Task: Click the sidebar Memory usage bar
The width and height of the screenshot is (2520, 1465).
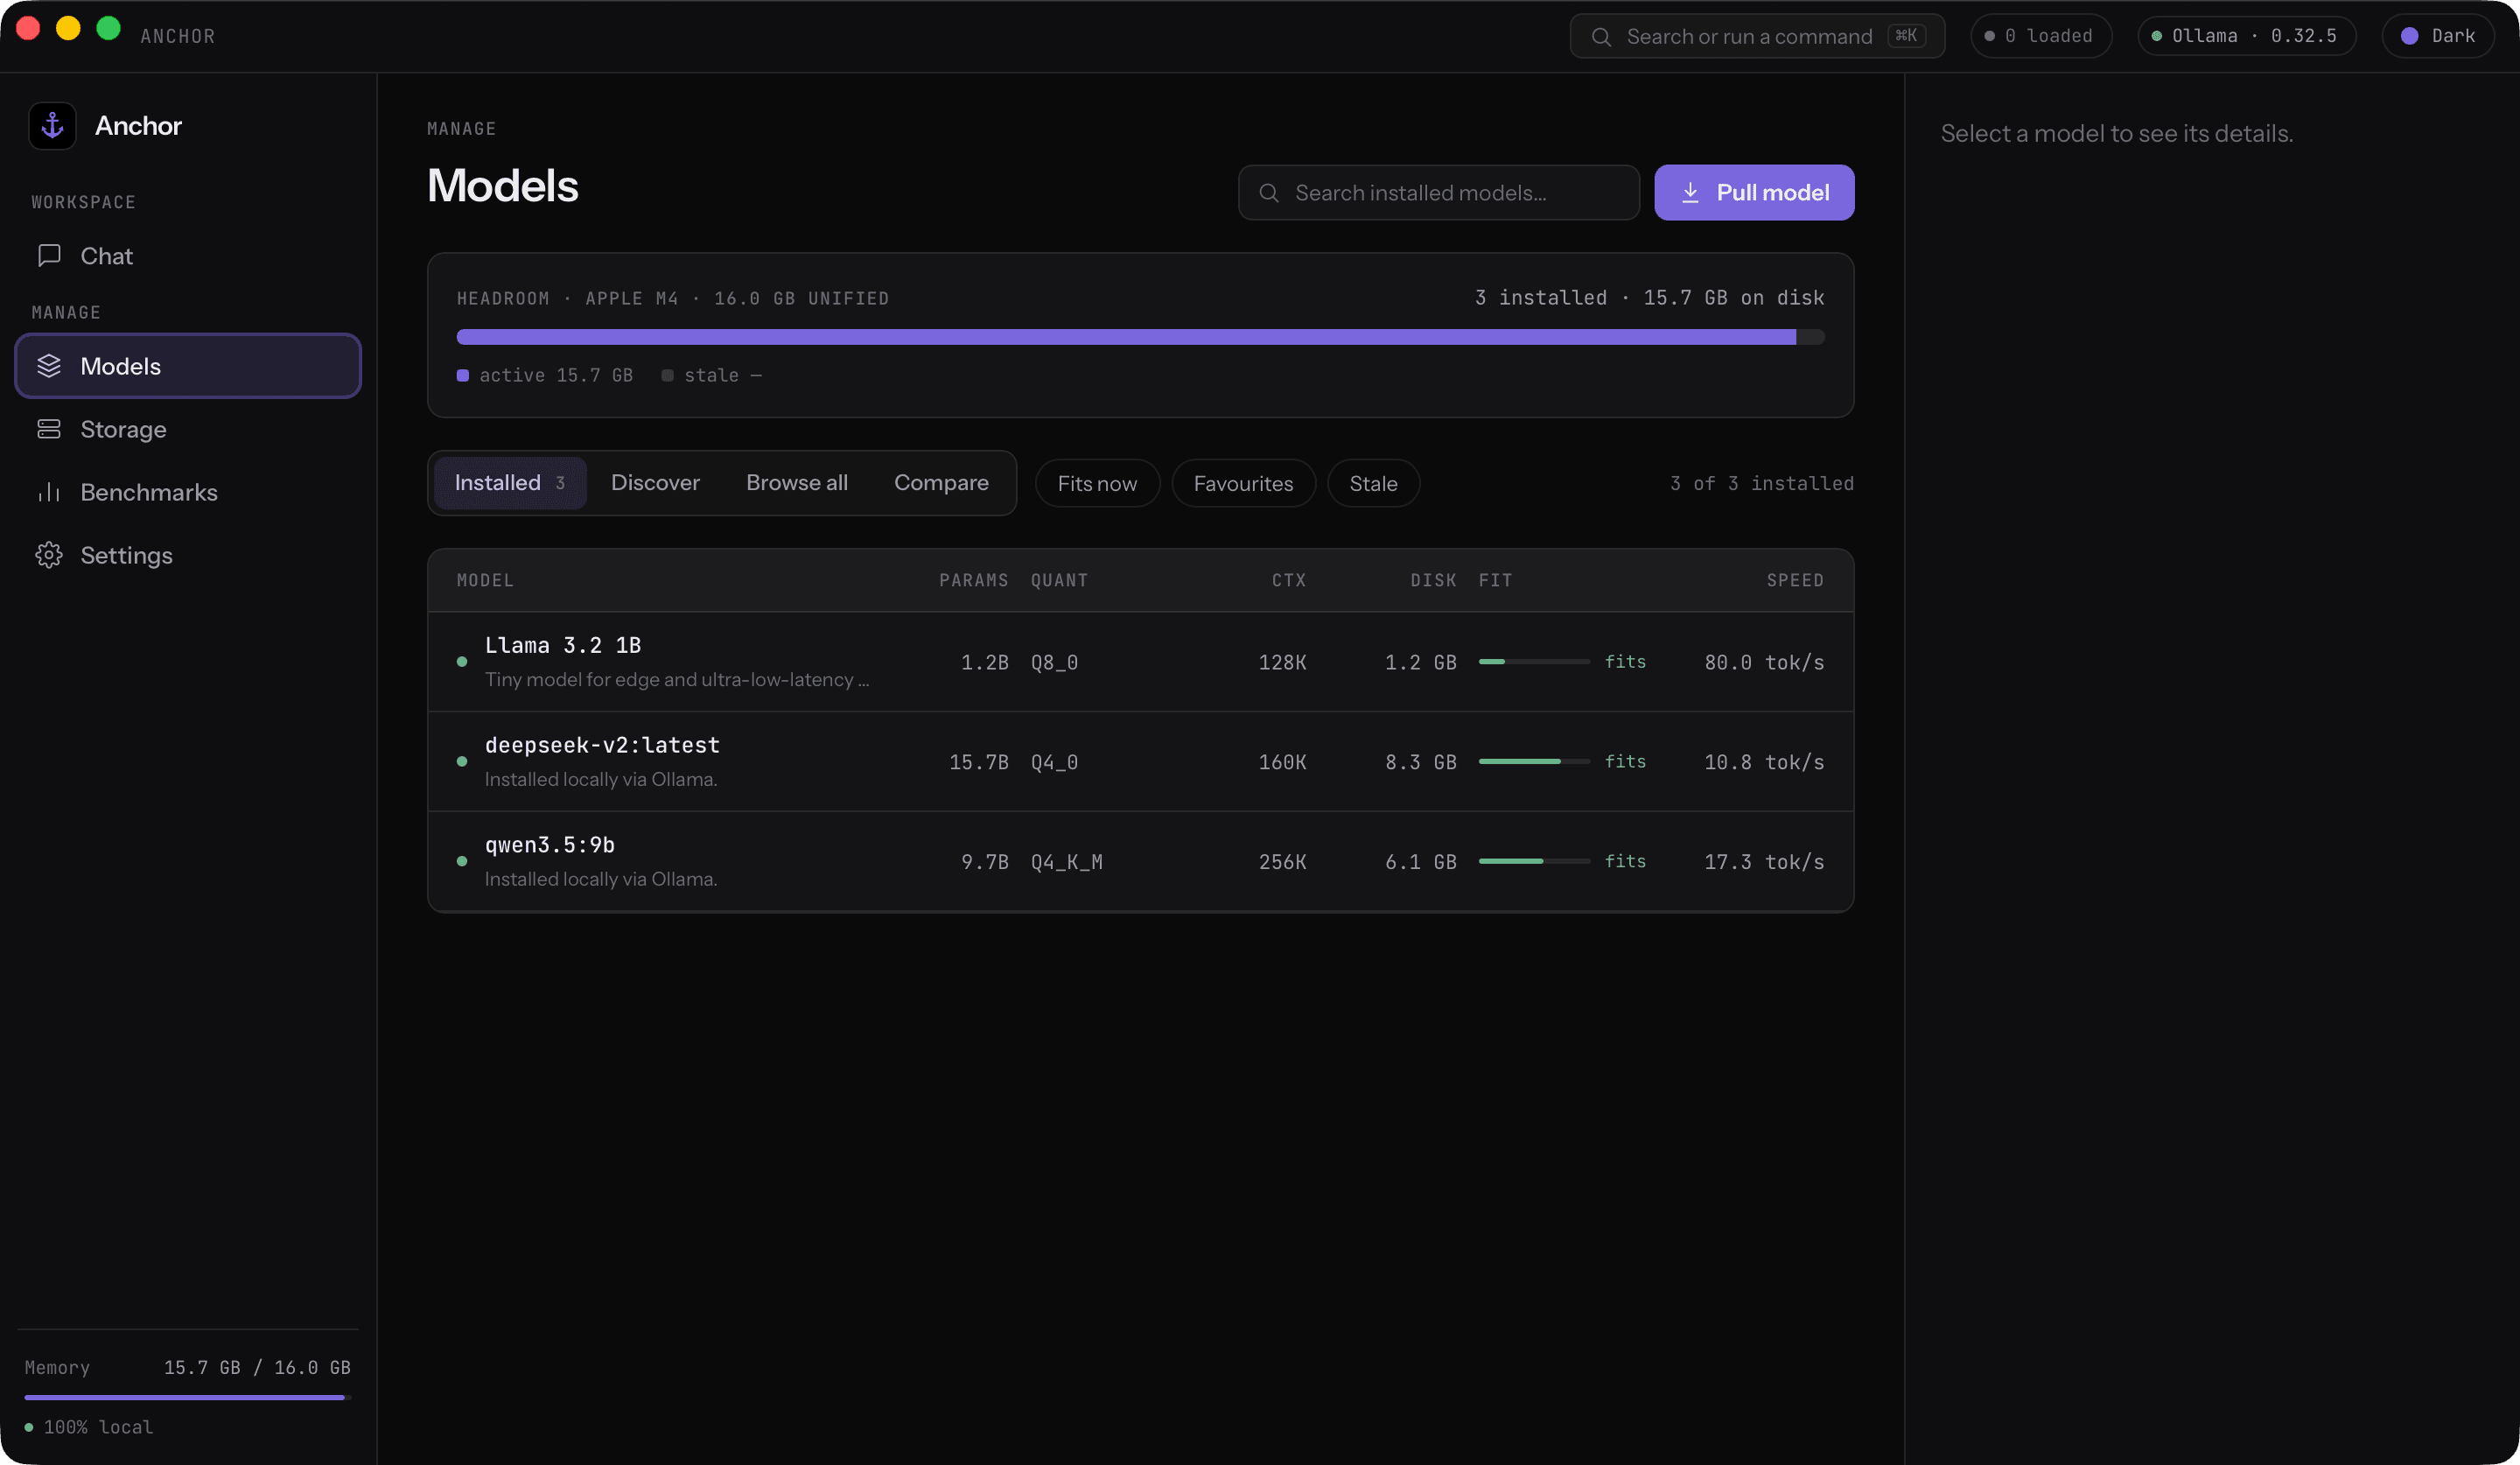Action: 188,1397
